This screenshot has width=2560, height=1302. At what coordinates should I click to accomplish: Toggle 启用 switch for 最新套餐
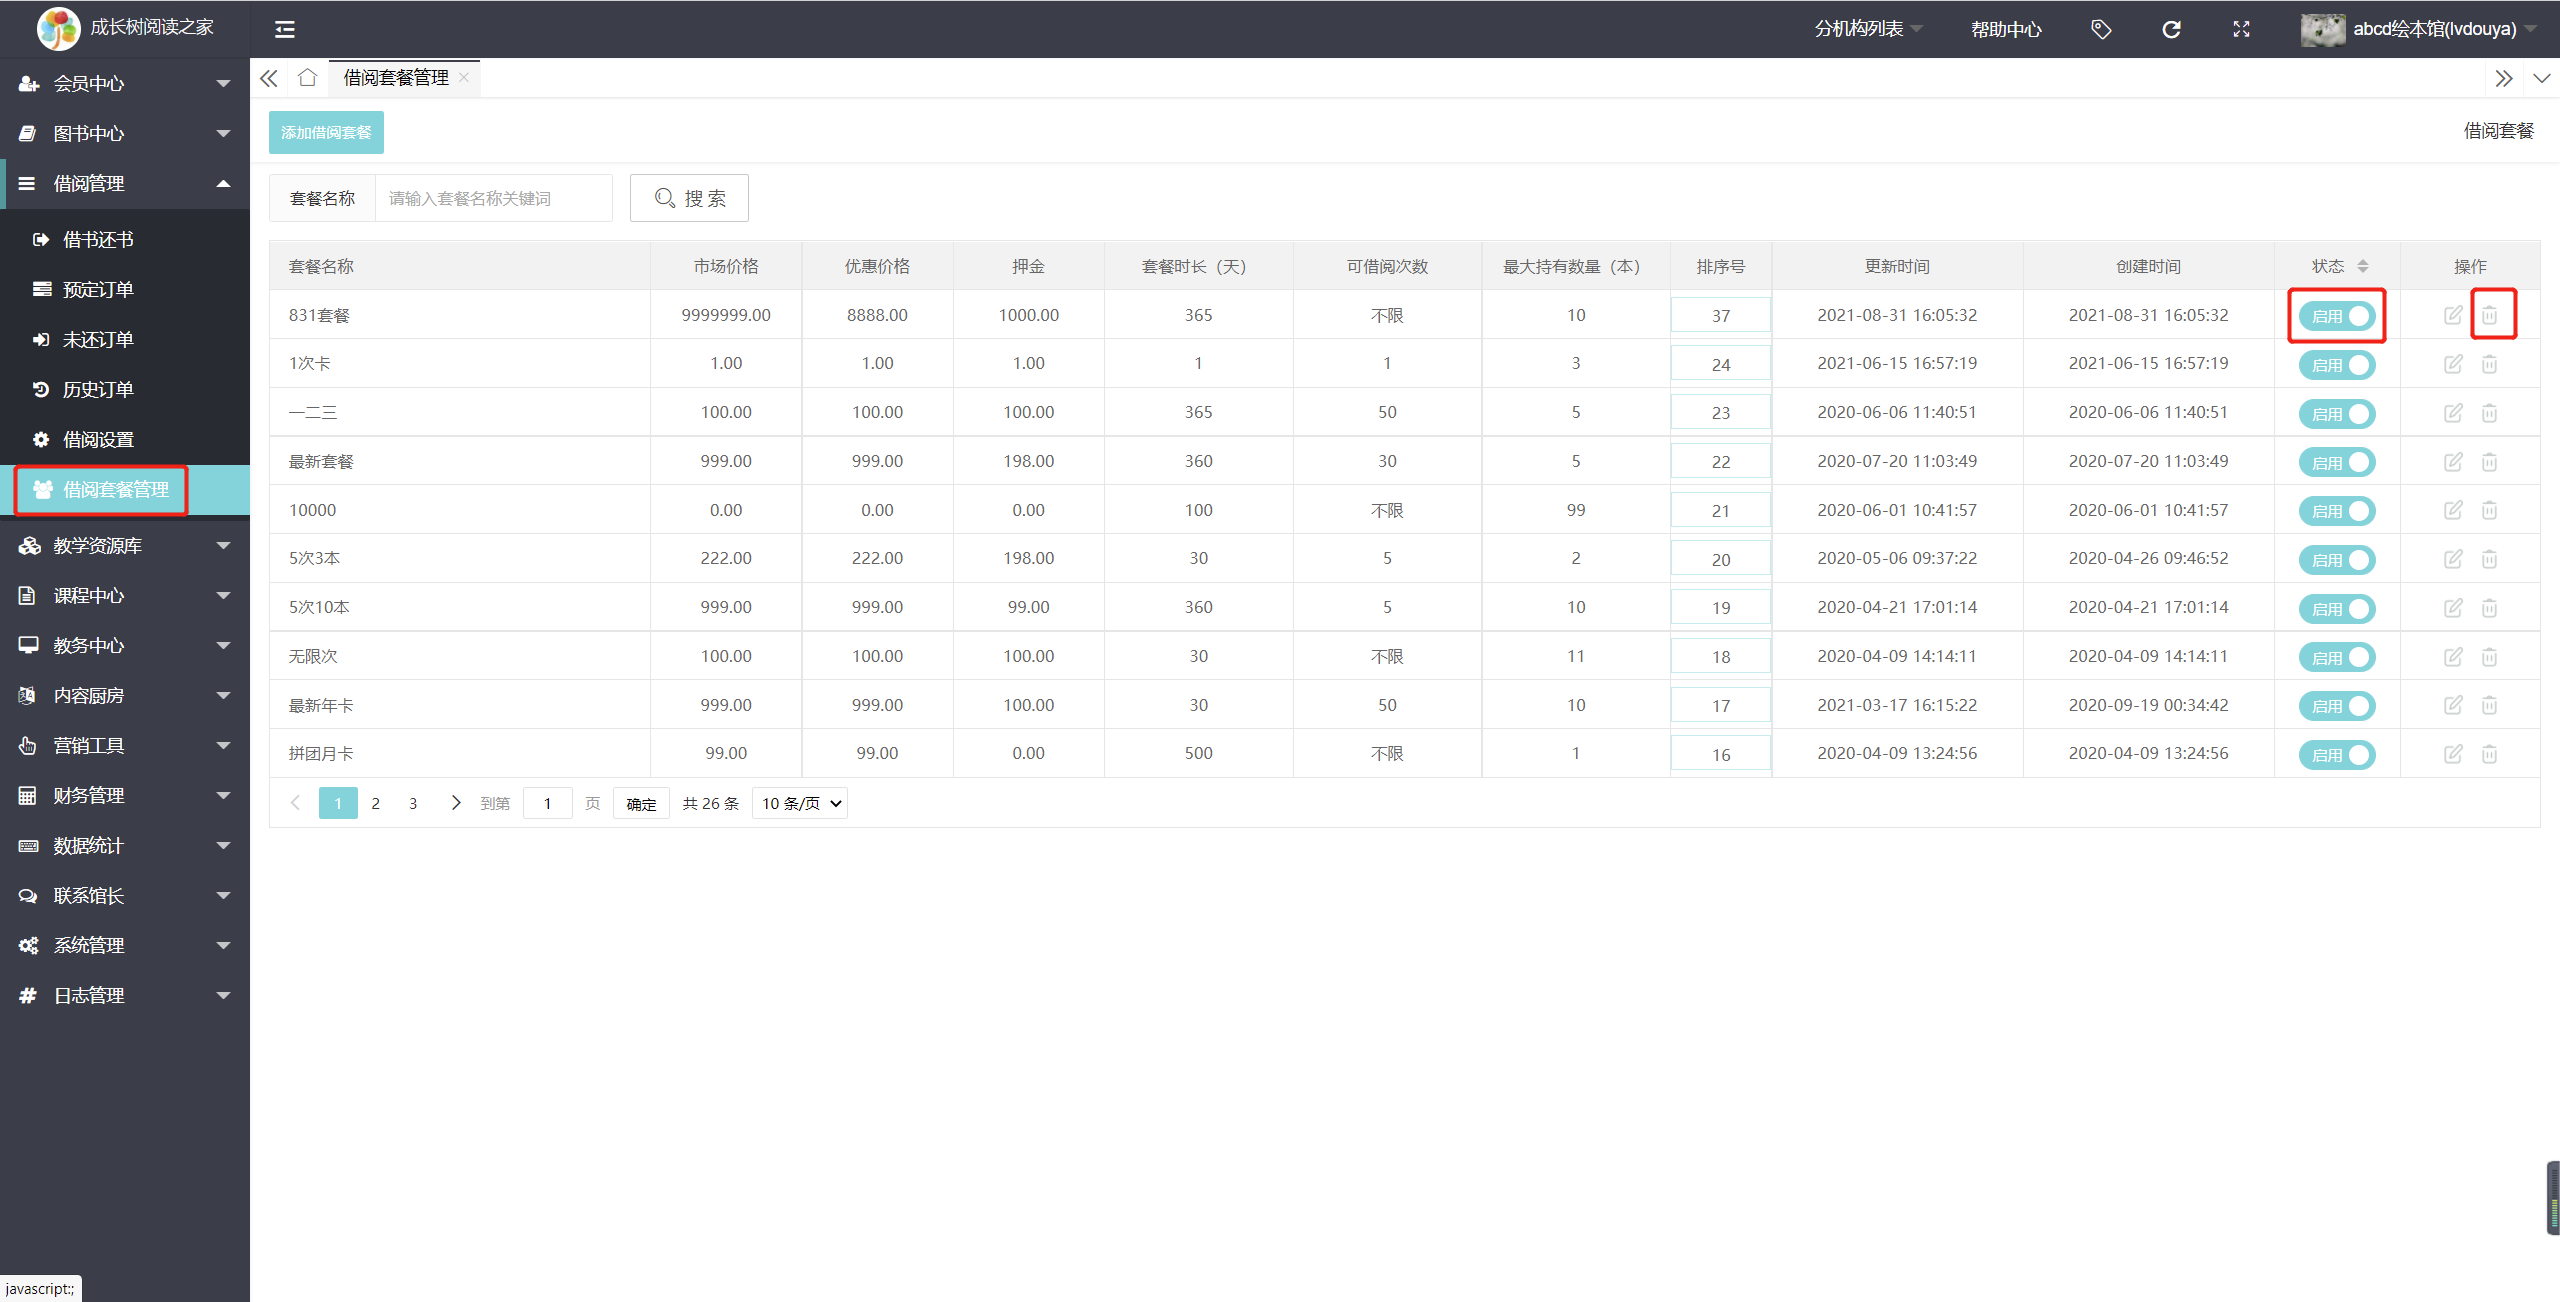click(2337, 462)
